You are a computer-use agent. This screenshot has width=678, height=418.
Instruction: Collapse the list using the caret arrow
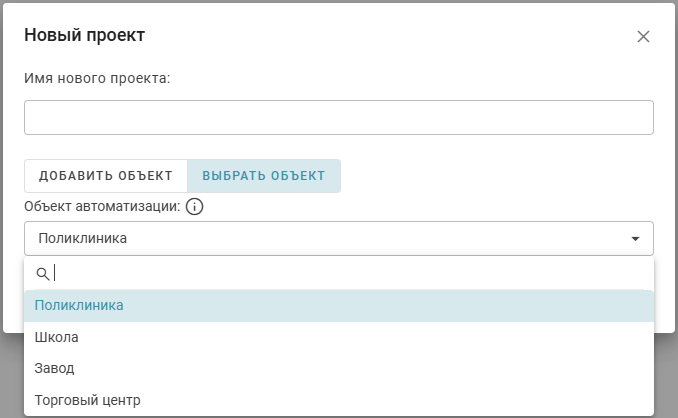(x=635, y=239)
